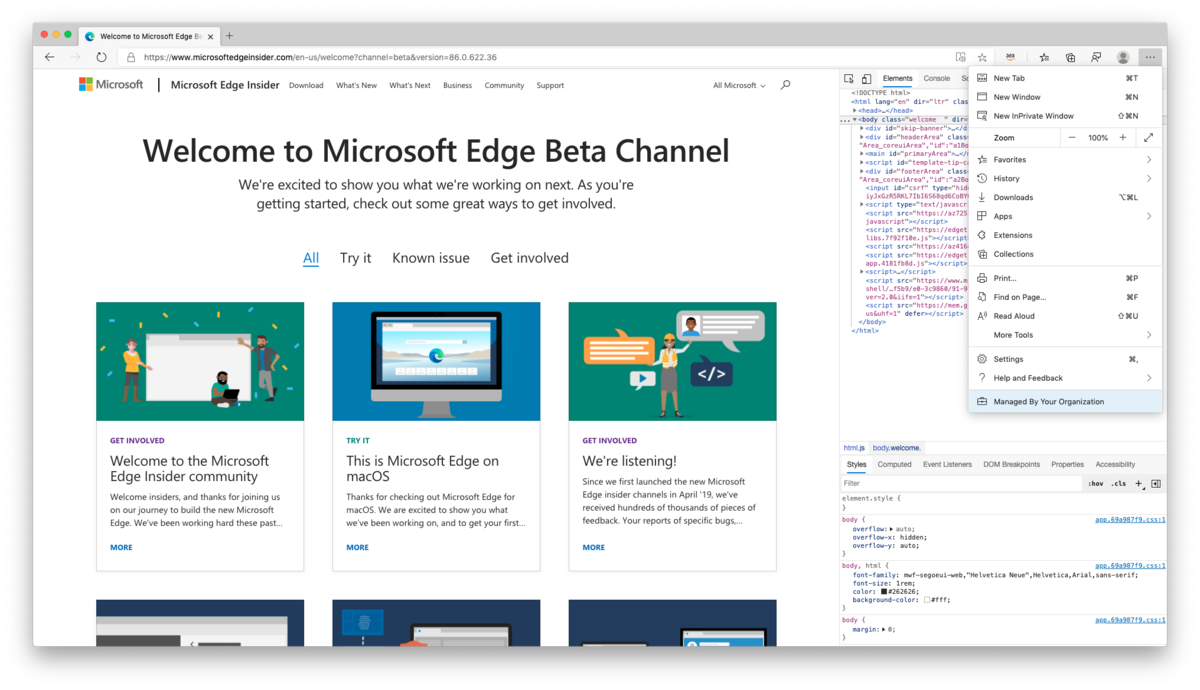The height and width of the screenshot is (690, 1200).
Task: Open the Favorites list toolbar icon
Action: point(1044,57)
